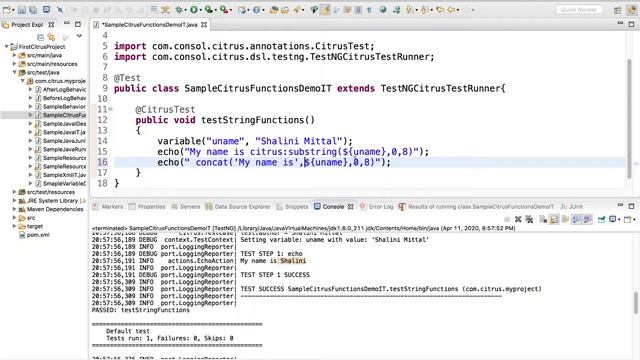Screen dimensions: 640x360
Task: Click the New file toolbar icon
Action: click(7, 10)
